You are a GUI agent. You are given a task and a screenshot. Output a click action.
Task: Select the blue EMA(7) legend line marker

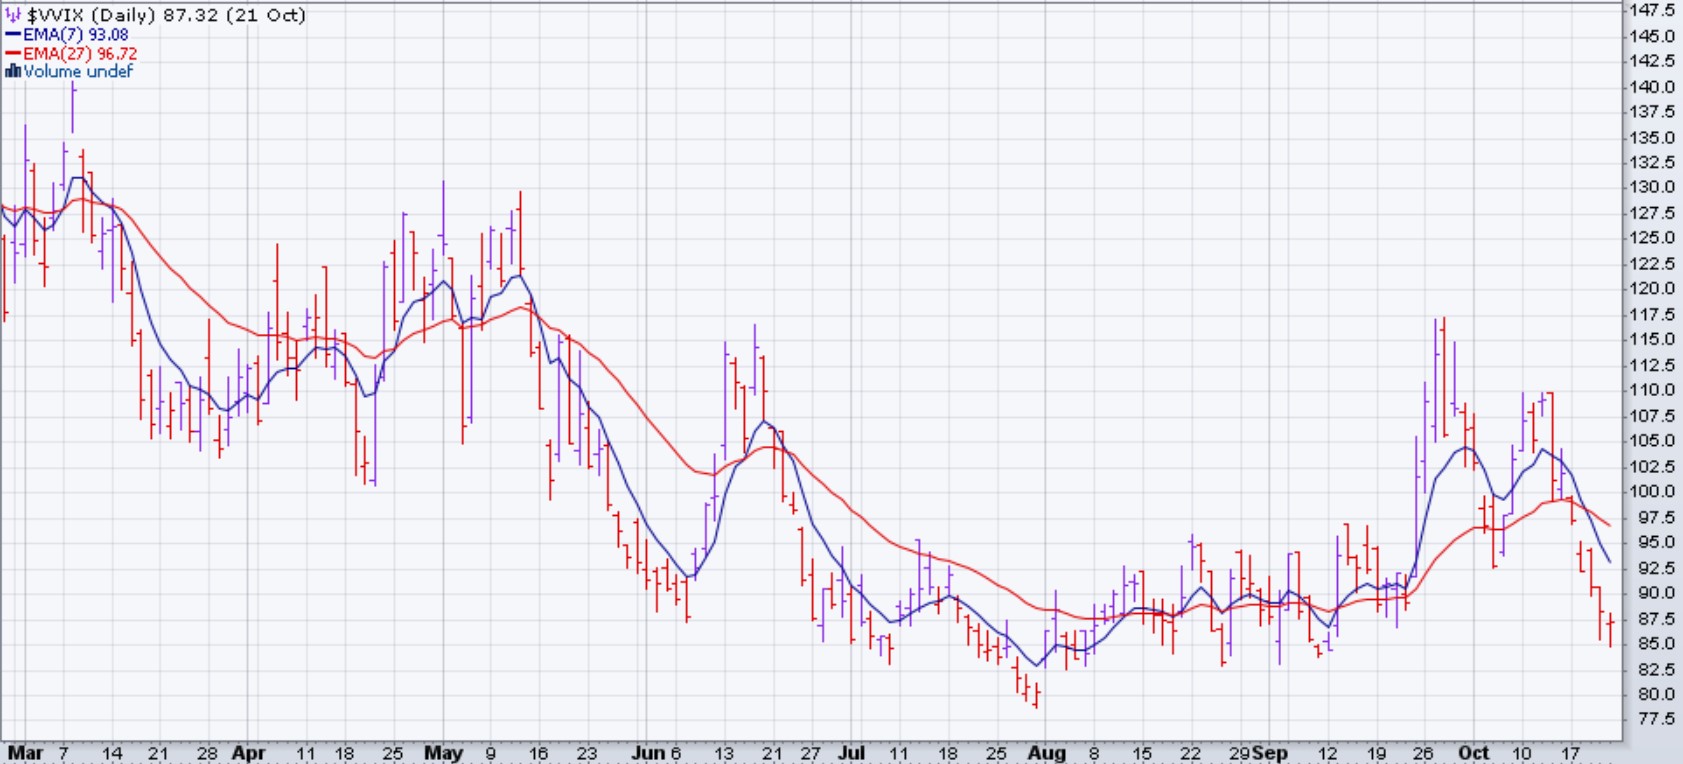(13, 34)
